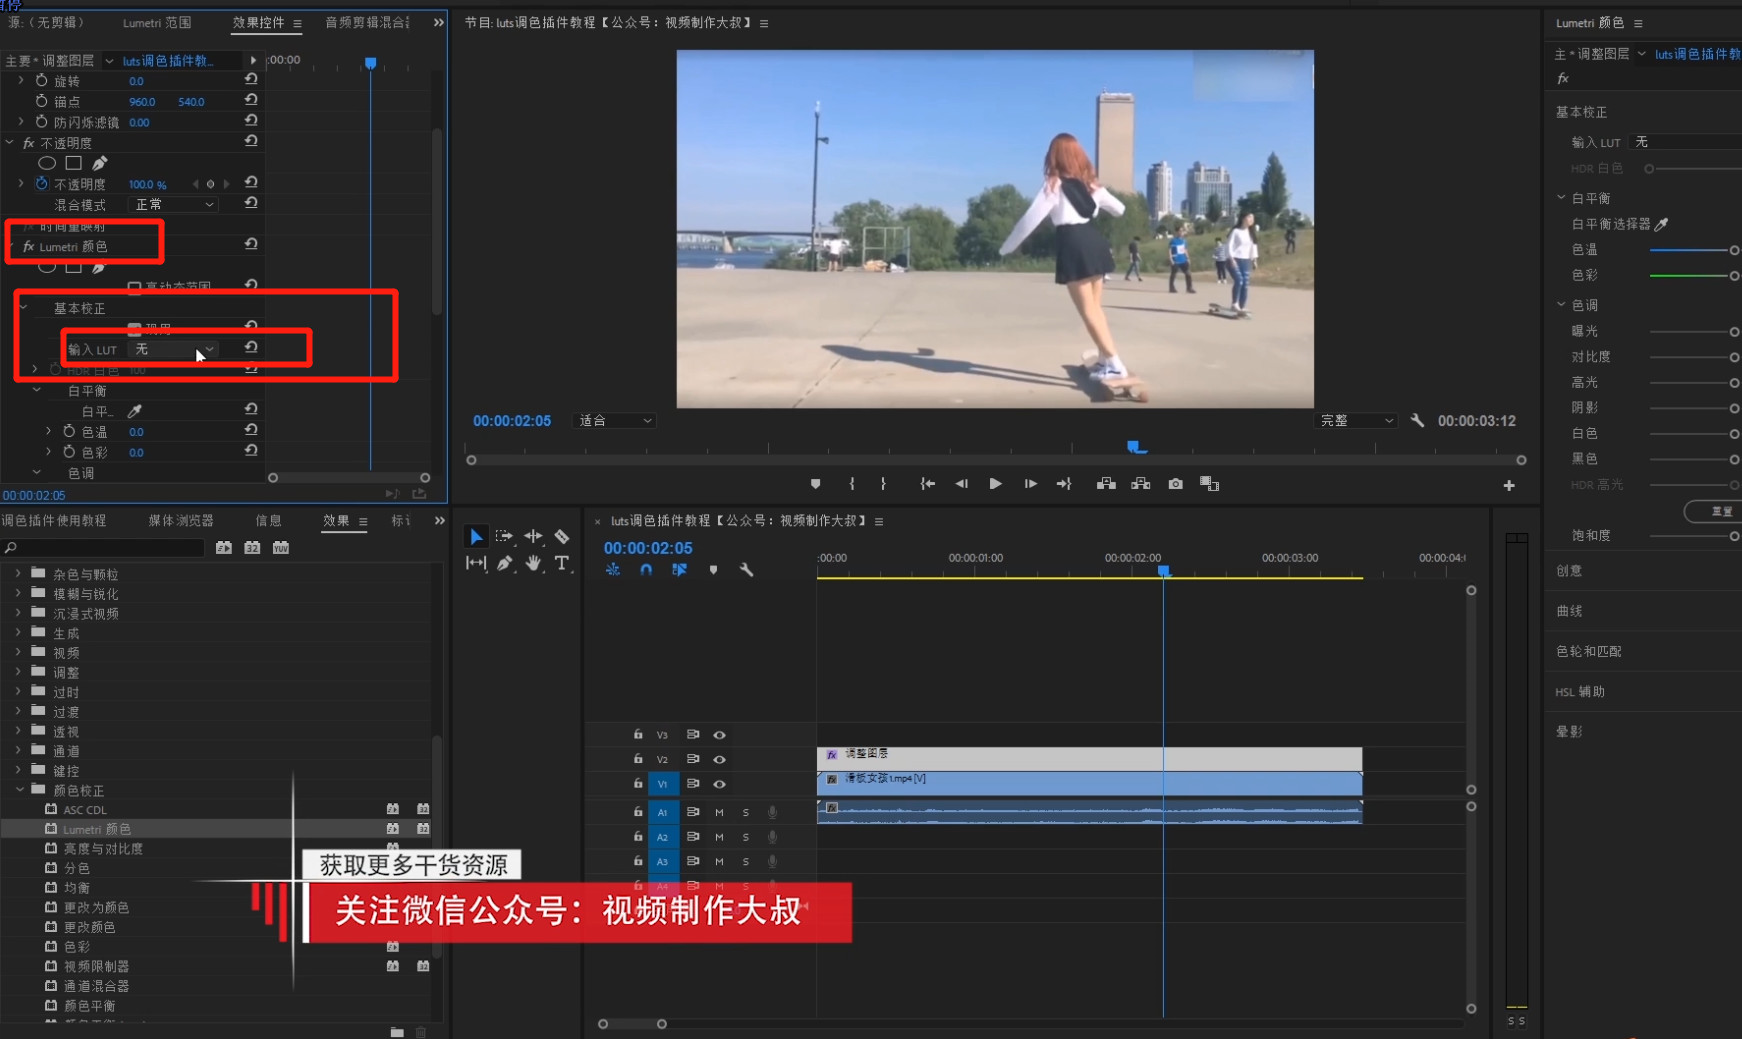Add a marker in the program monitor
This screenshot has width=1742, height=1039.
815,484
